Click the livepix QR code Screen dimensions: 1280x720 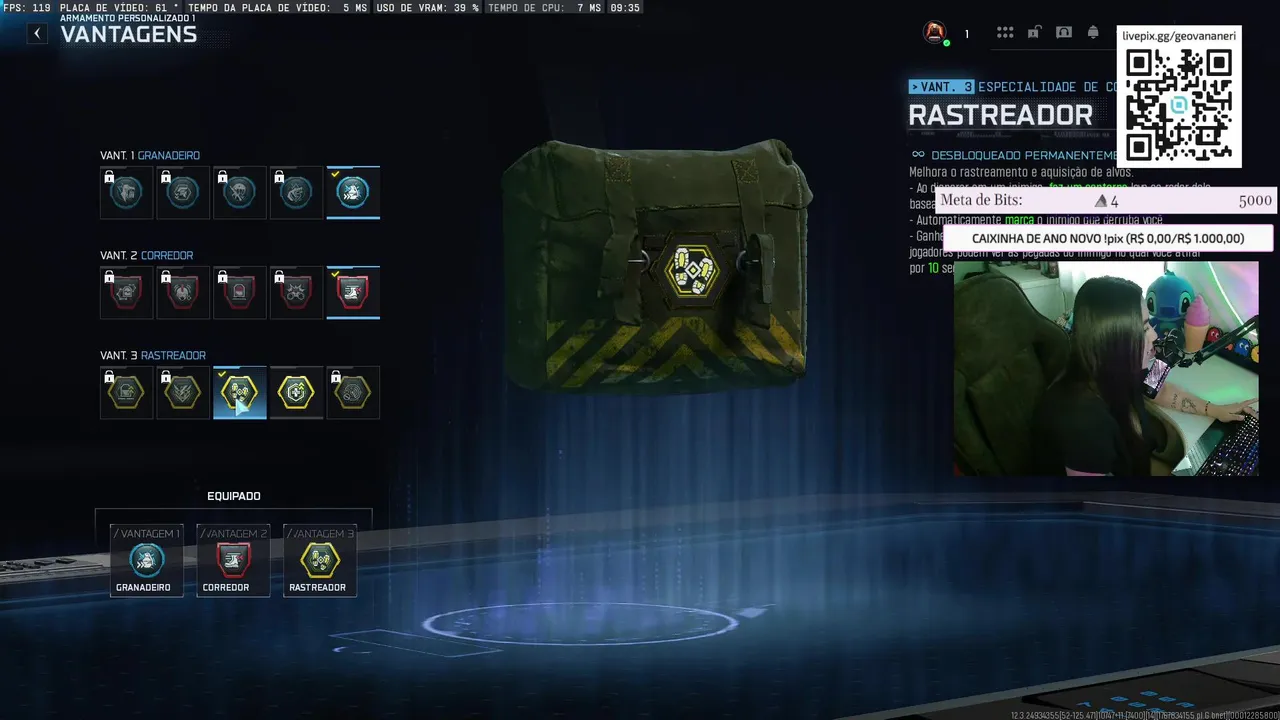(1179, 104)
